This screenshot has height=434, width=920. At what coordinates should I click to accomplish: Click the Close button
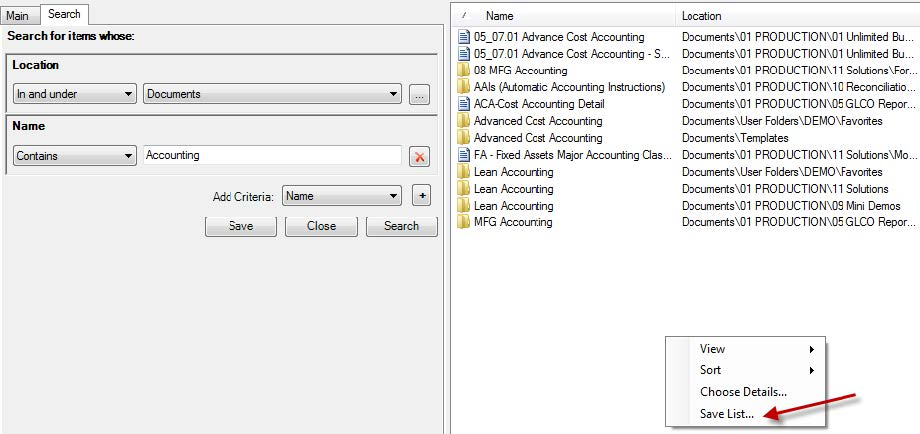click(321, 226)
